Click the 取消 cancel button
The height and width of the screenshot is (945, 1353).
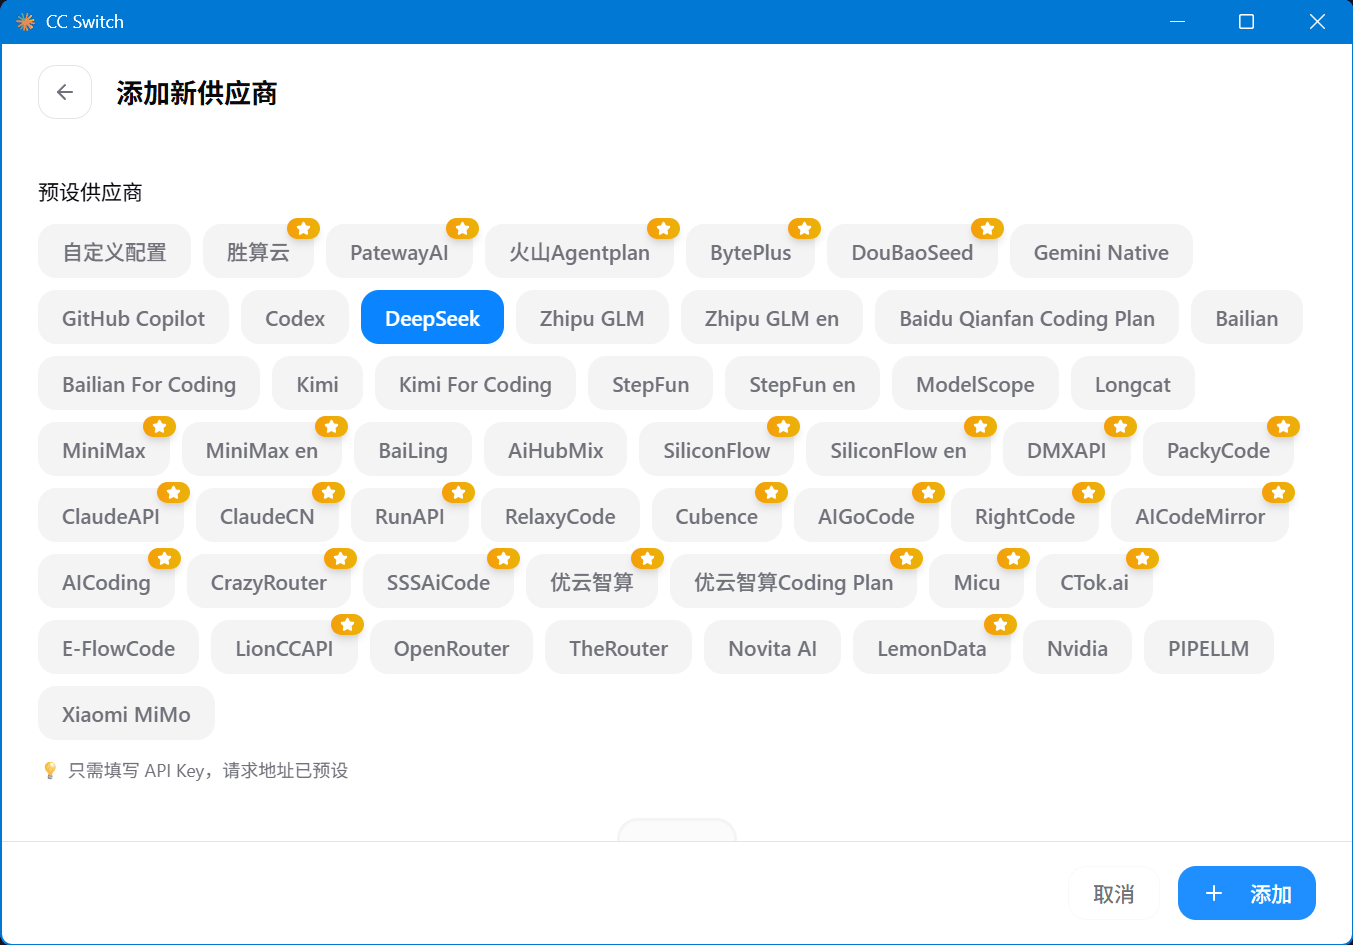point(1114,893)
